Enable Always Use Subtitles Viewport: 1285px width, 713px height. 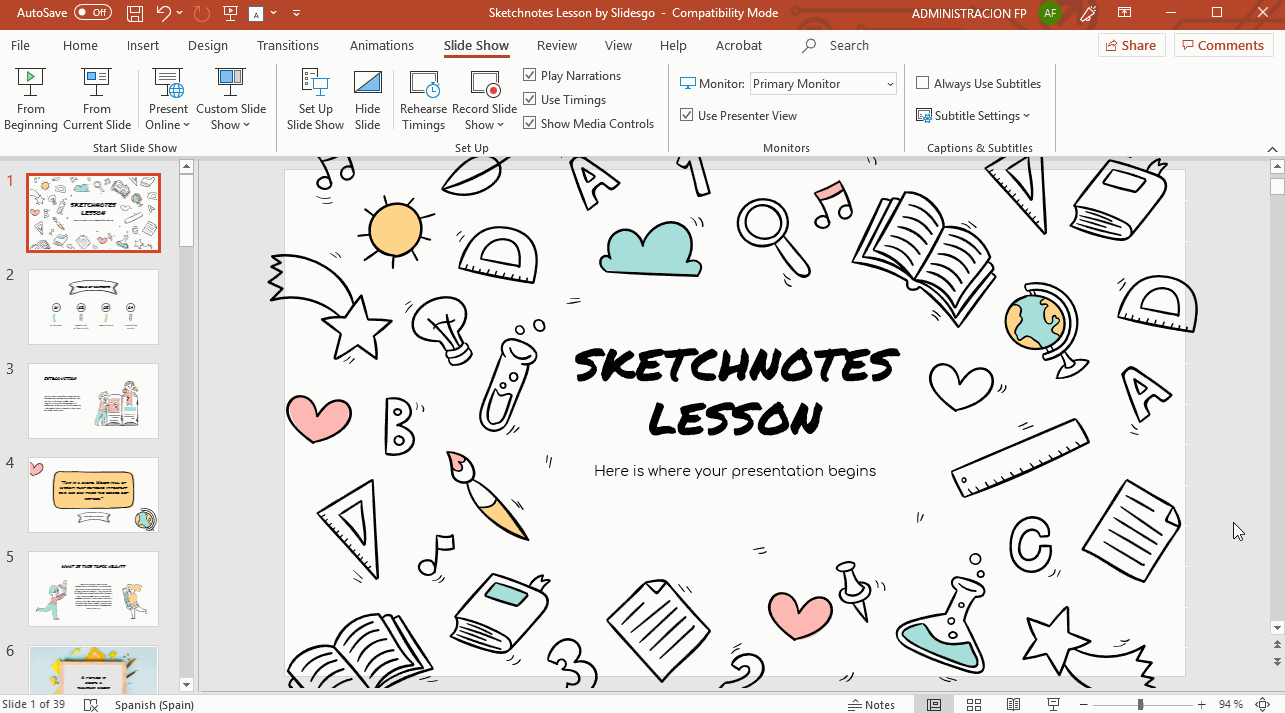(x=923, y=84)
